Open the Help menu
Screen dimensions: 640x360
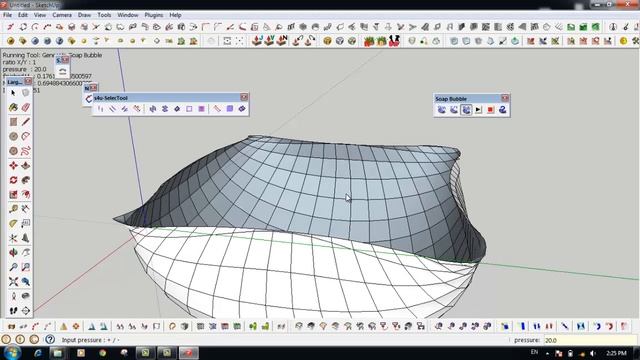coord(175,15)
